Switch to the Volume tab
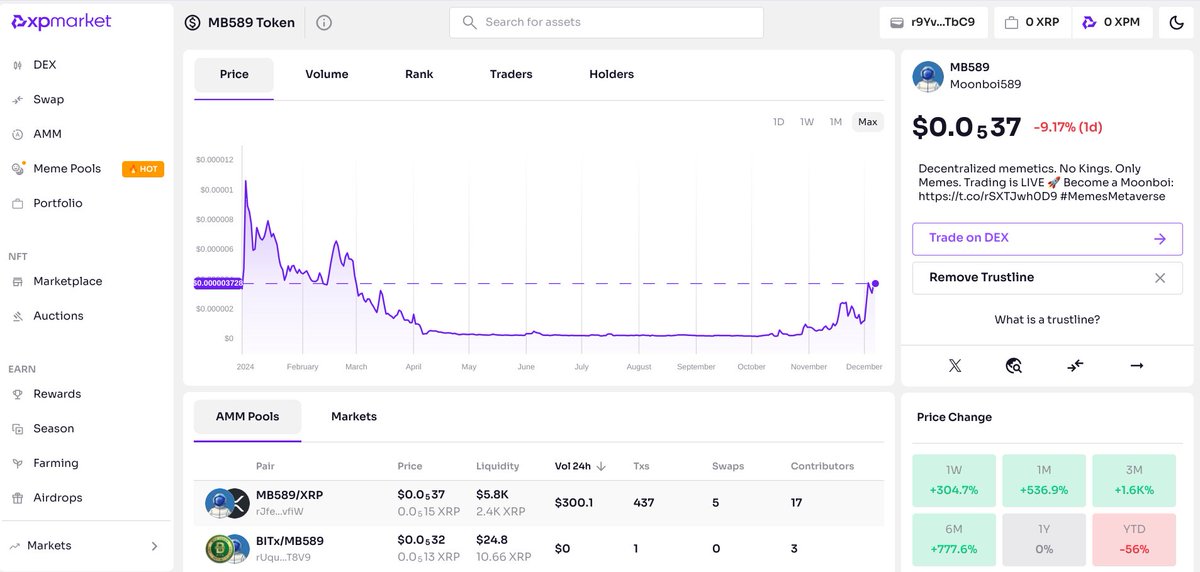Viewport: 1200px width, 572px height. [x=327, y=74]
